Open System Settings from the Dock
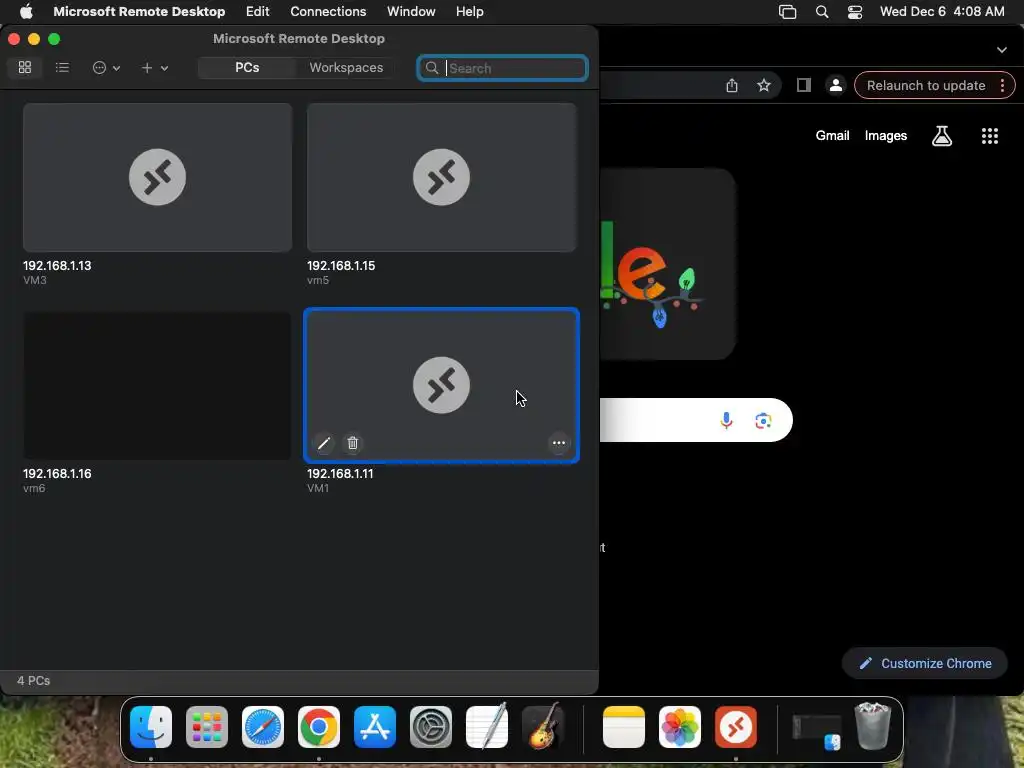This screenshot has width=1024, height=768. 430,727
